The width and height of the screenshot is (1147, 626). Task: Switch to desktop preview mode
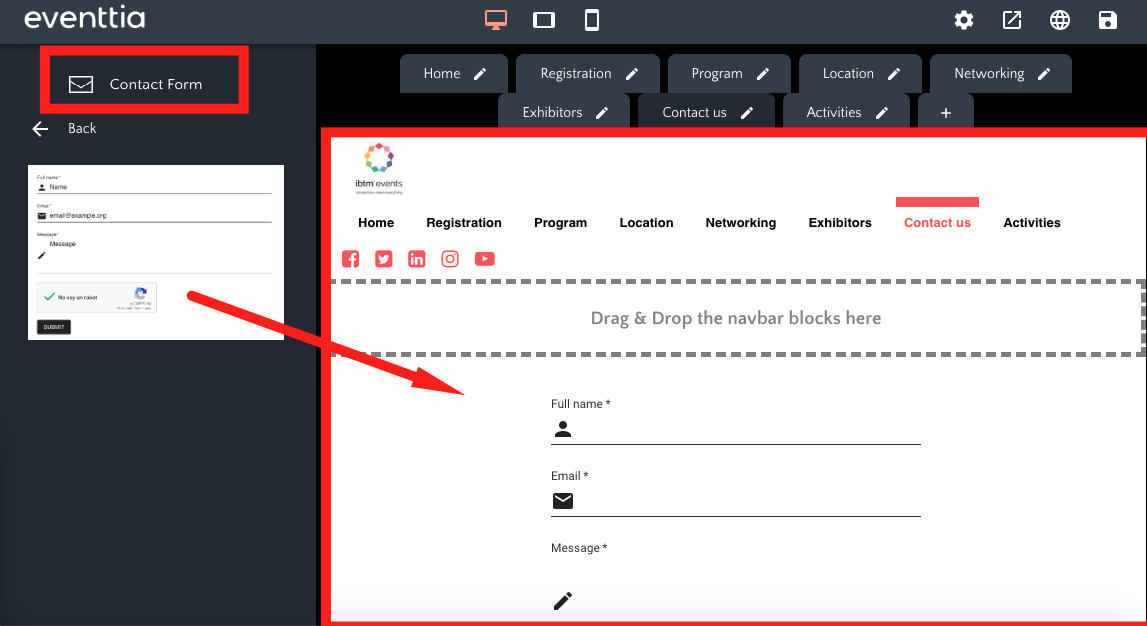click(x=496, y=20)
